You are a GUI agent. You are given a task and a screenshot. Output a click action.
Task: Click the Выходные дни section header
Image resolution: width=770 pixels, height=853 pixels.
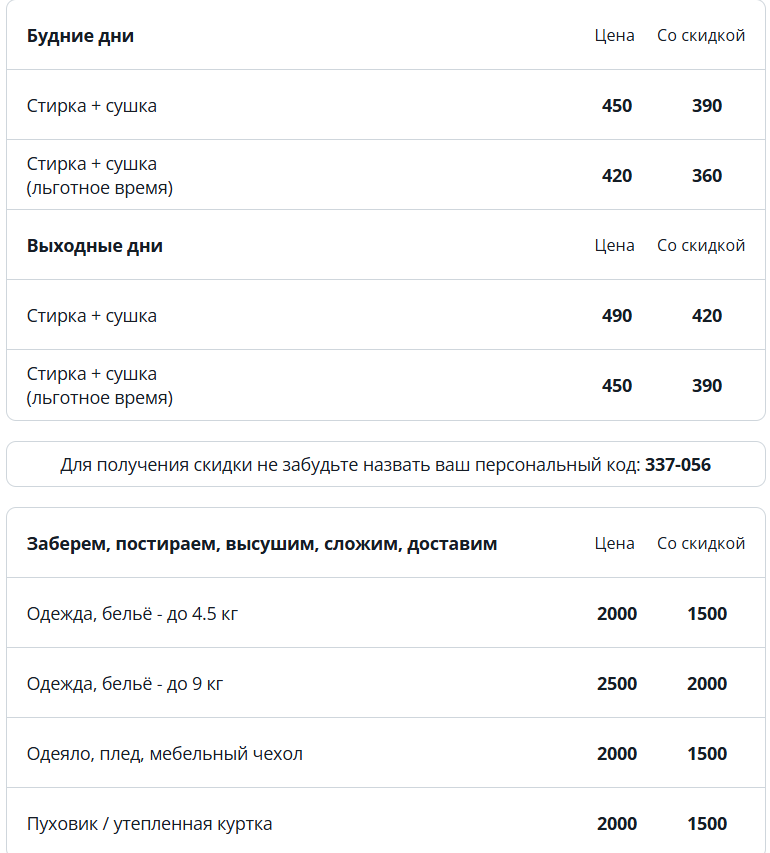95,246
